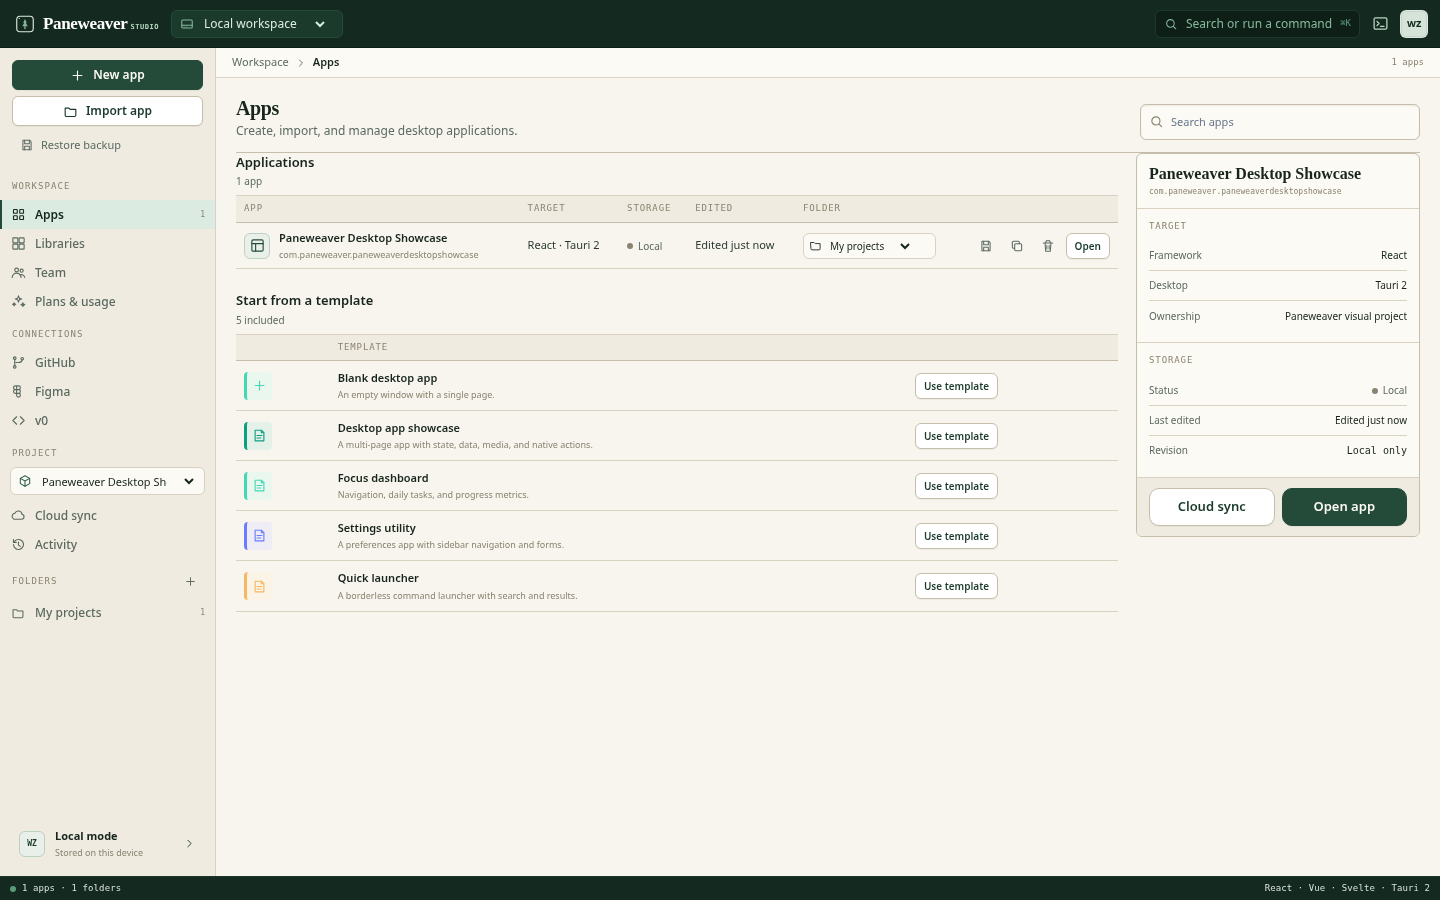Click the Import app button
The width and height of the screenshot is (1440, 900).
(x=107, y=111)
